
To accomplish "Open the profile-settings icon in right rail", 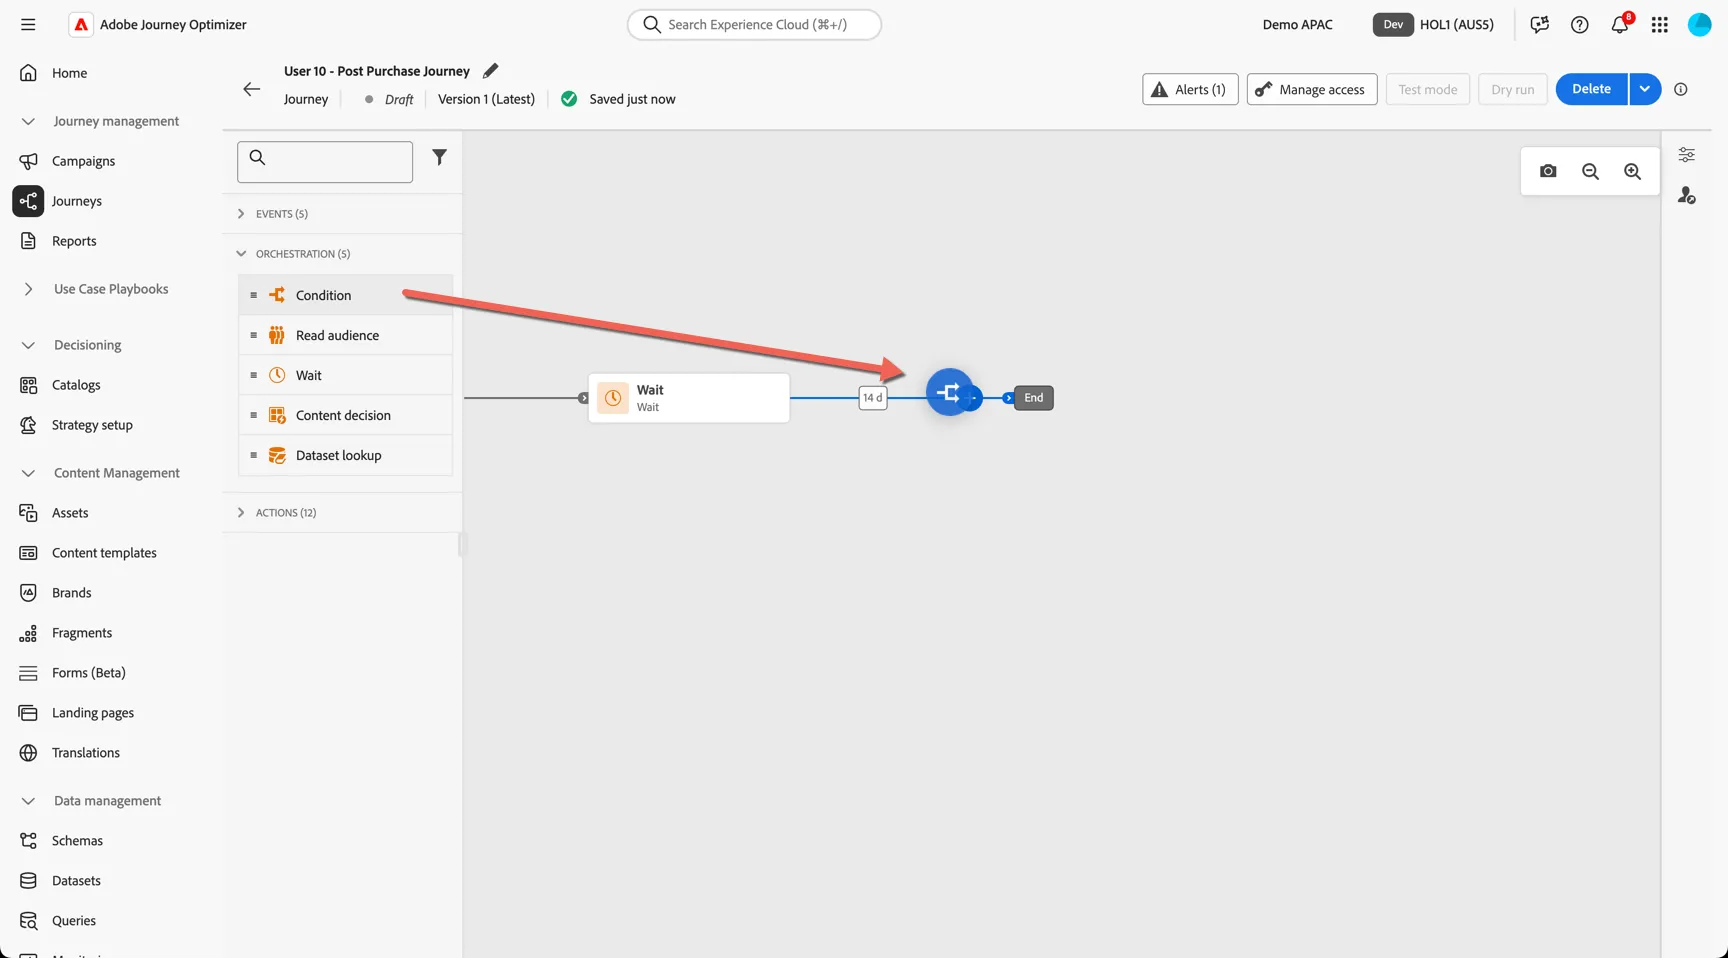I will point(1687,195).
